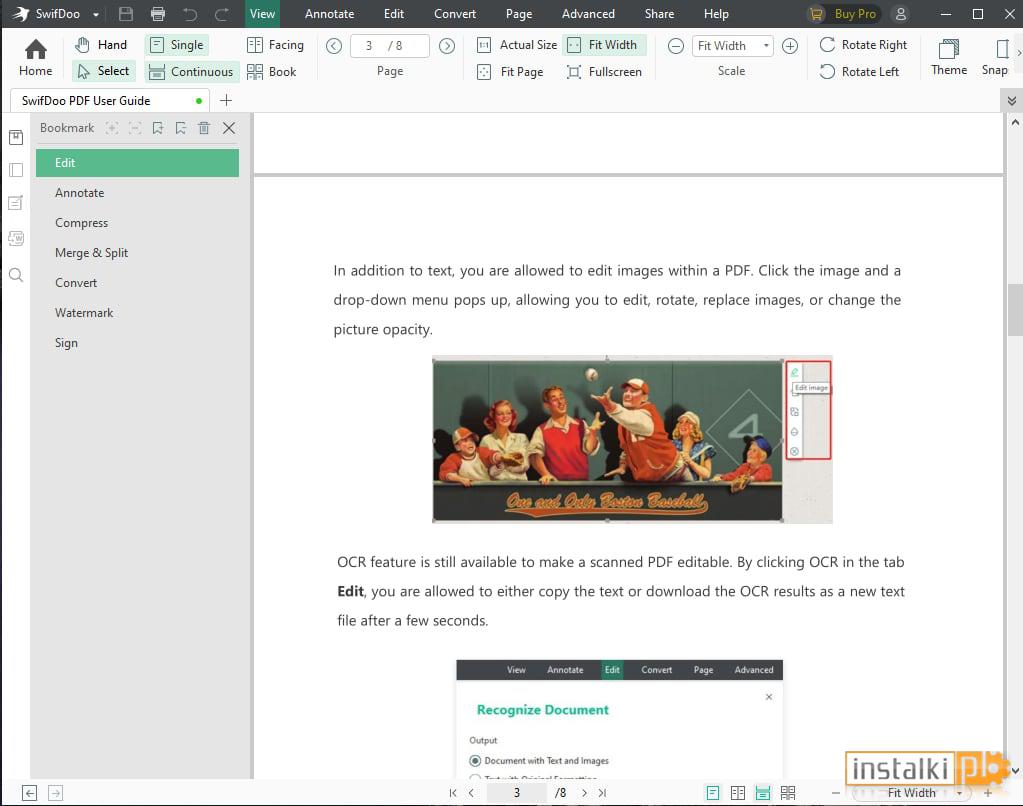
Task: Click the Save icon in title bar
Action: pos(126,14)
